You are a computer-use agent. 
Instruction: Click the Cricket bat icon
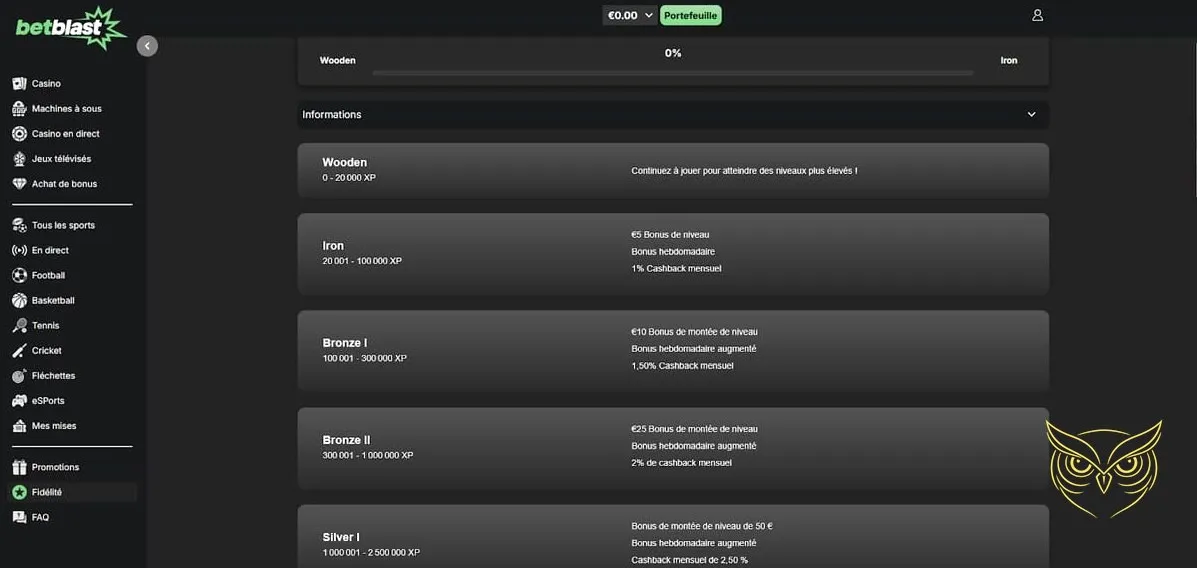click(x=19, y=350)
